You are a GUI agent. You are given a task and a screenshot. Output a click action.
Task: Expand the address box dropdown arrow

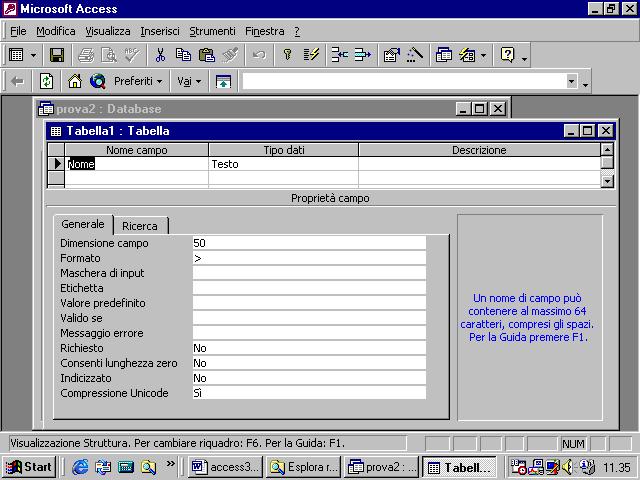coord(571,82)
